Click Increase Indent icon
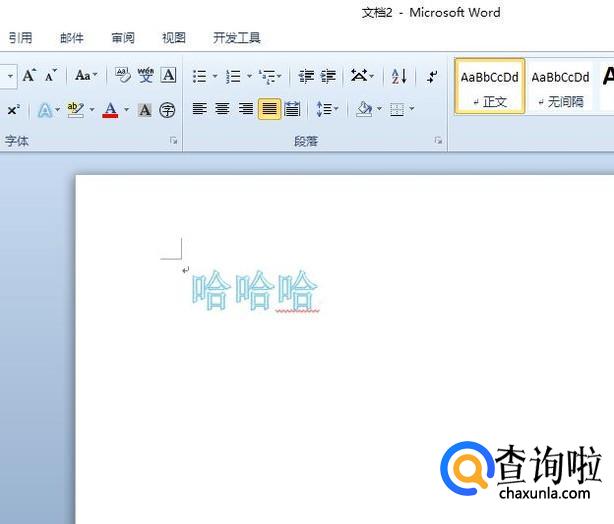 click(x=328, y=76)
